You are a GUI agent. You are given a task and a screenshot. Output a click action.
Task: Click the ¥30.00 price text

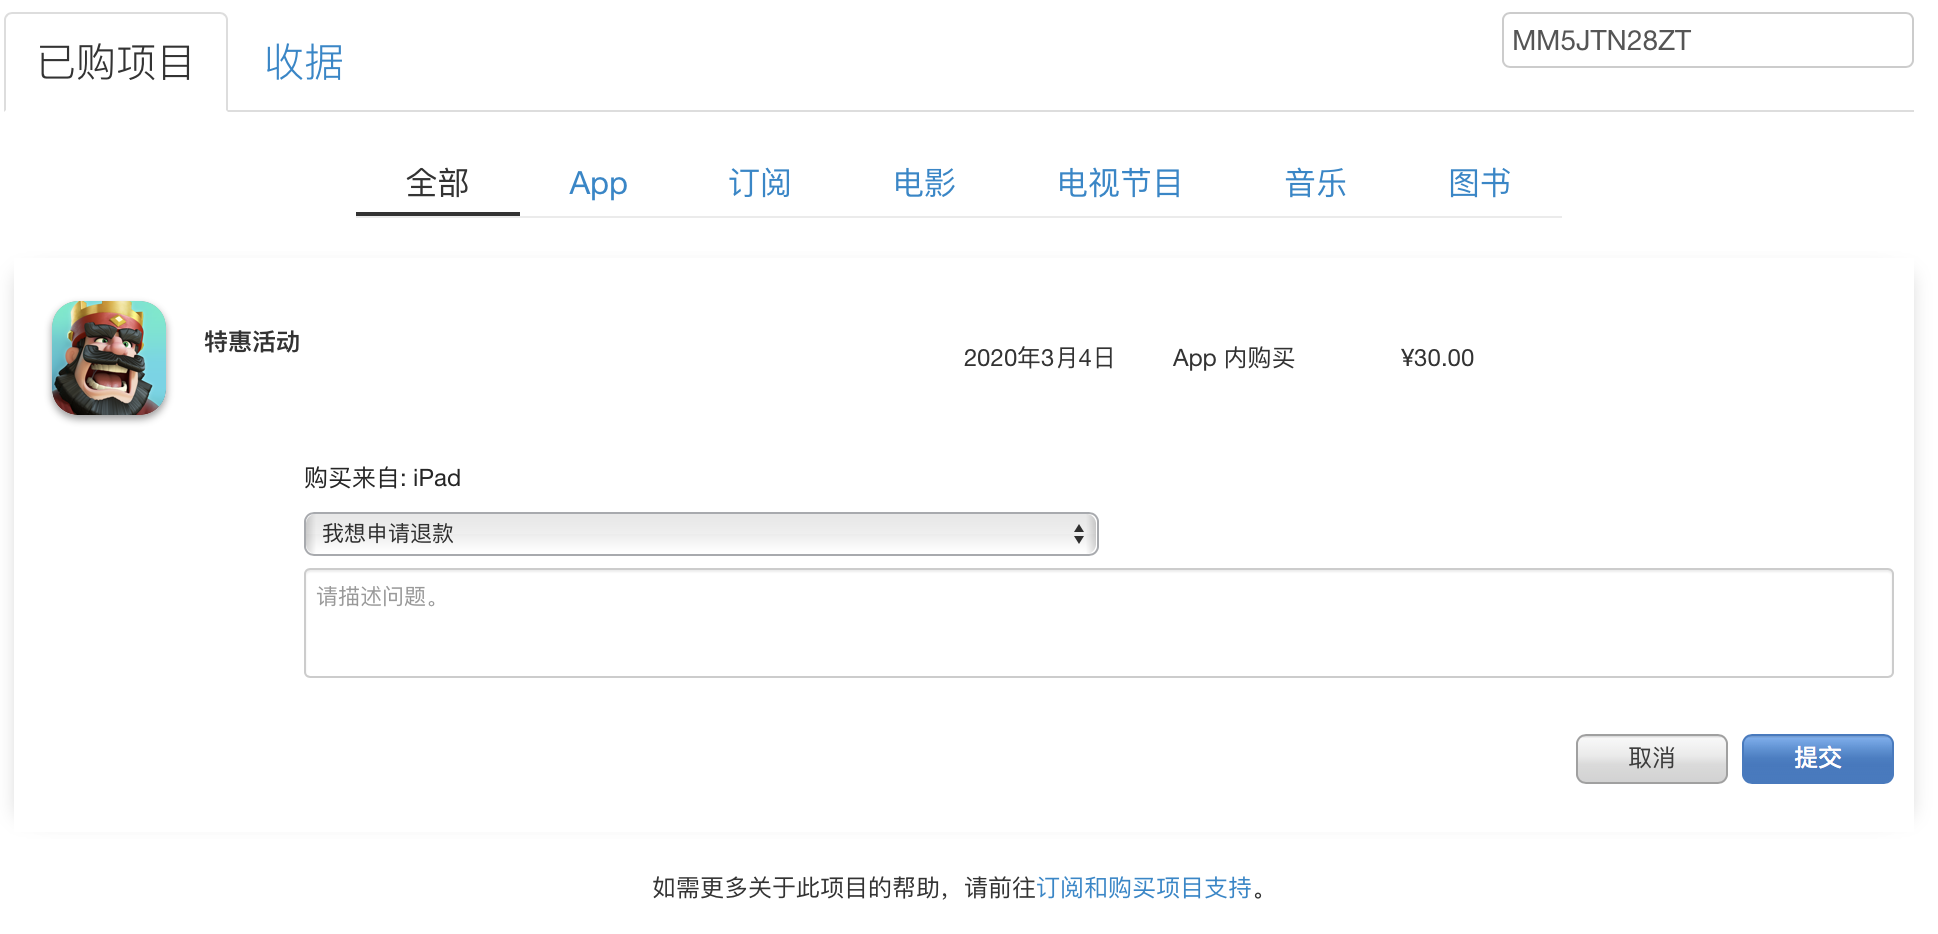point(1437,358)
